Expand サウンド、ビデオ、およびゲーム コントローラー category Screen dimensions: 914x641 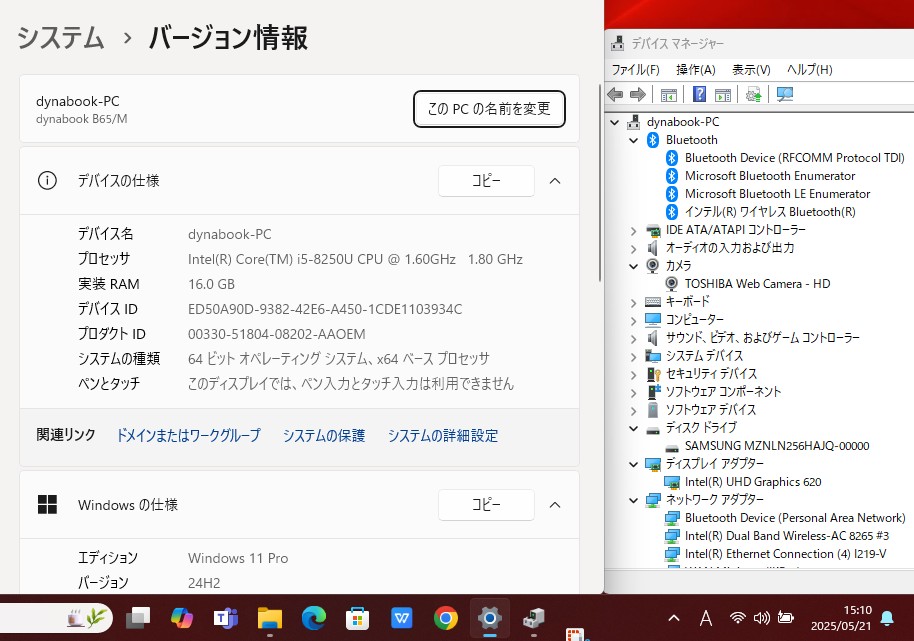click(x=634, y=339)
